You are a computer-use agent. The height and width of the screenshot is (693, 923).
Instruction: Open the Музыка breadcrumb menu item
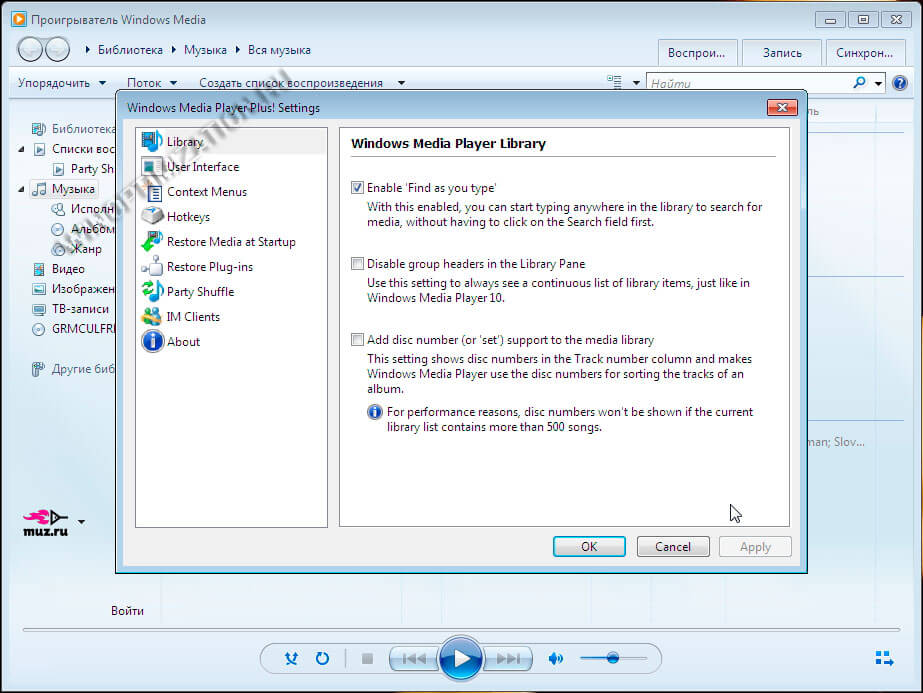pos(207,49)
